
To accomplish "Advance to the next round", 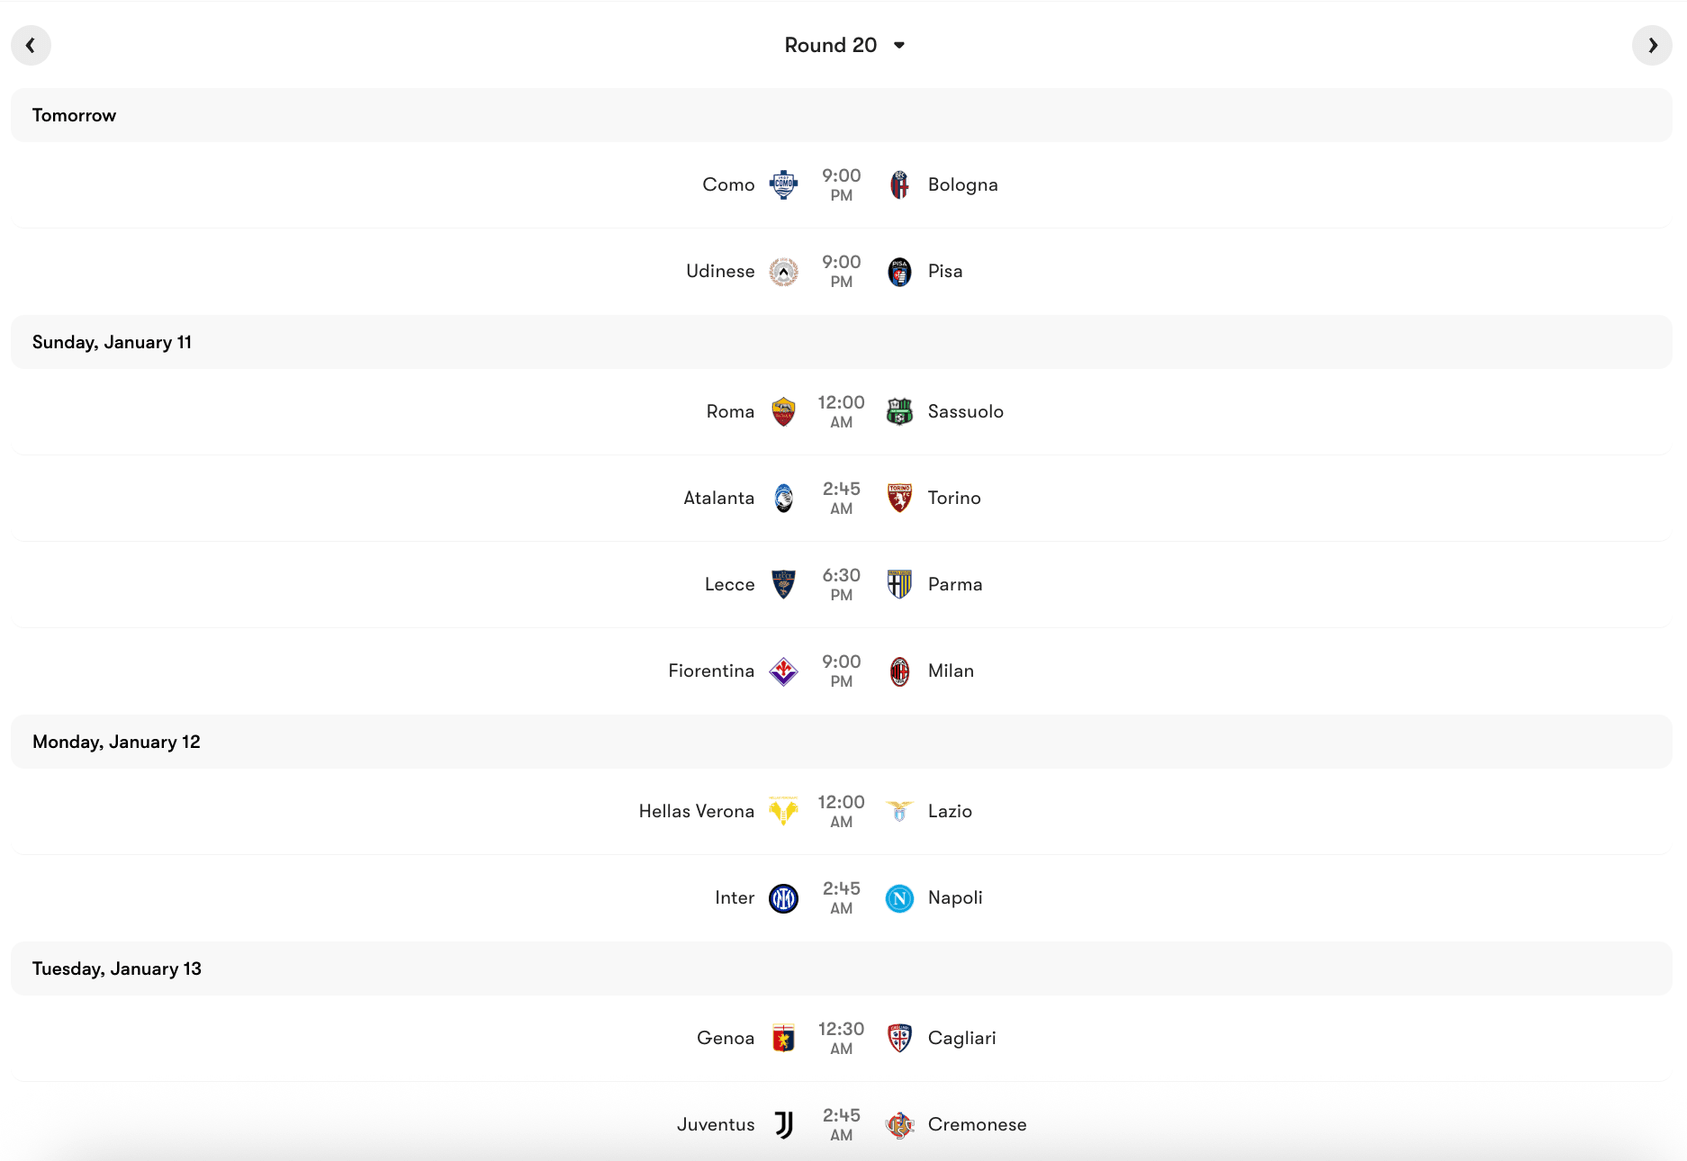I will pyautogui.click(x=1653, y=45).
